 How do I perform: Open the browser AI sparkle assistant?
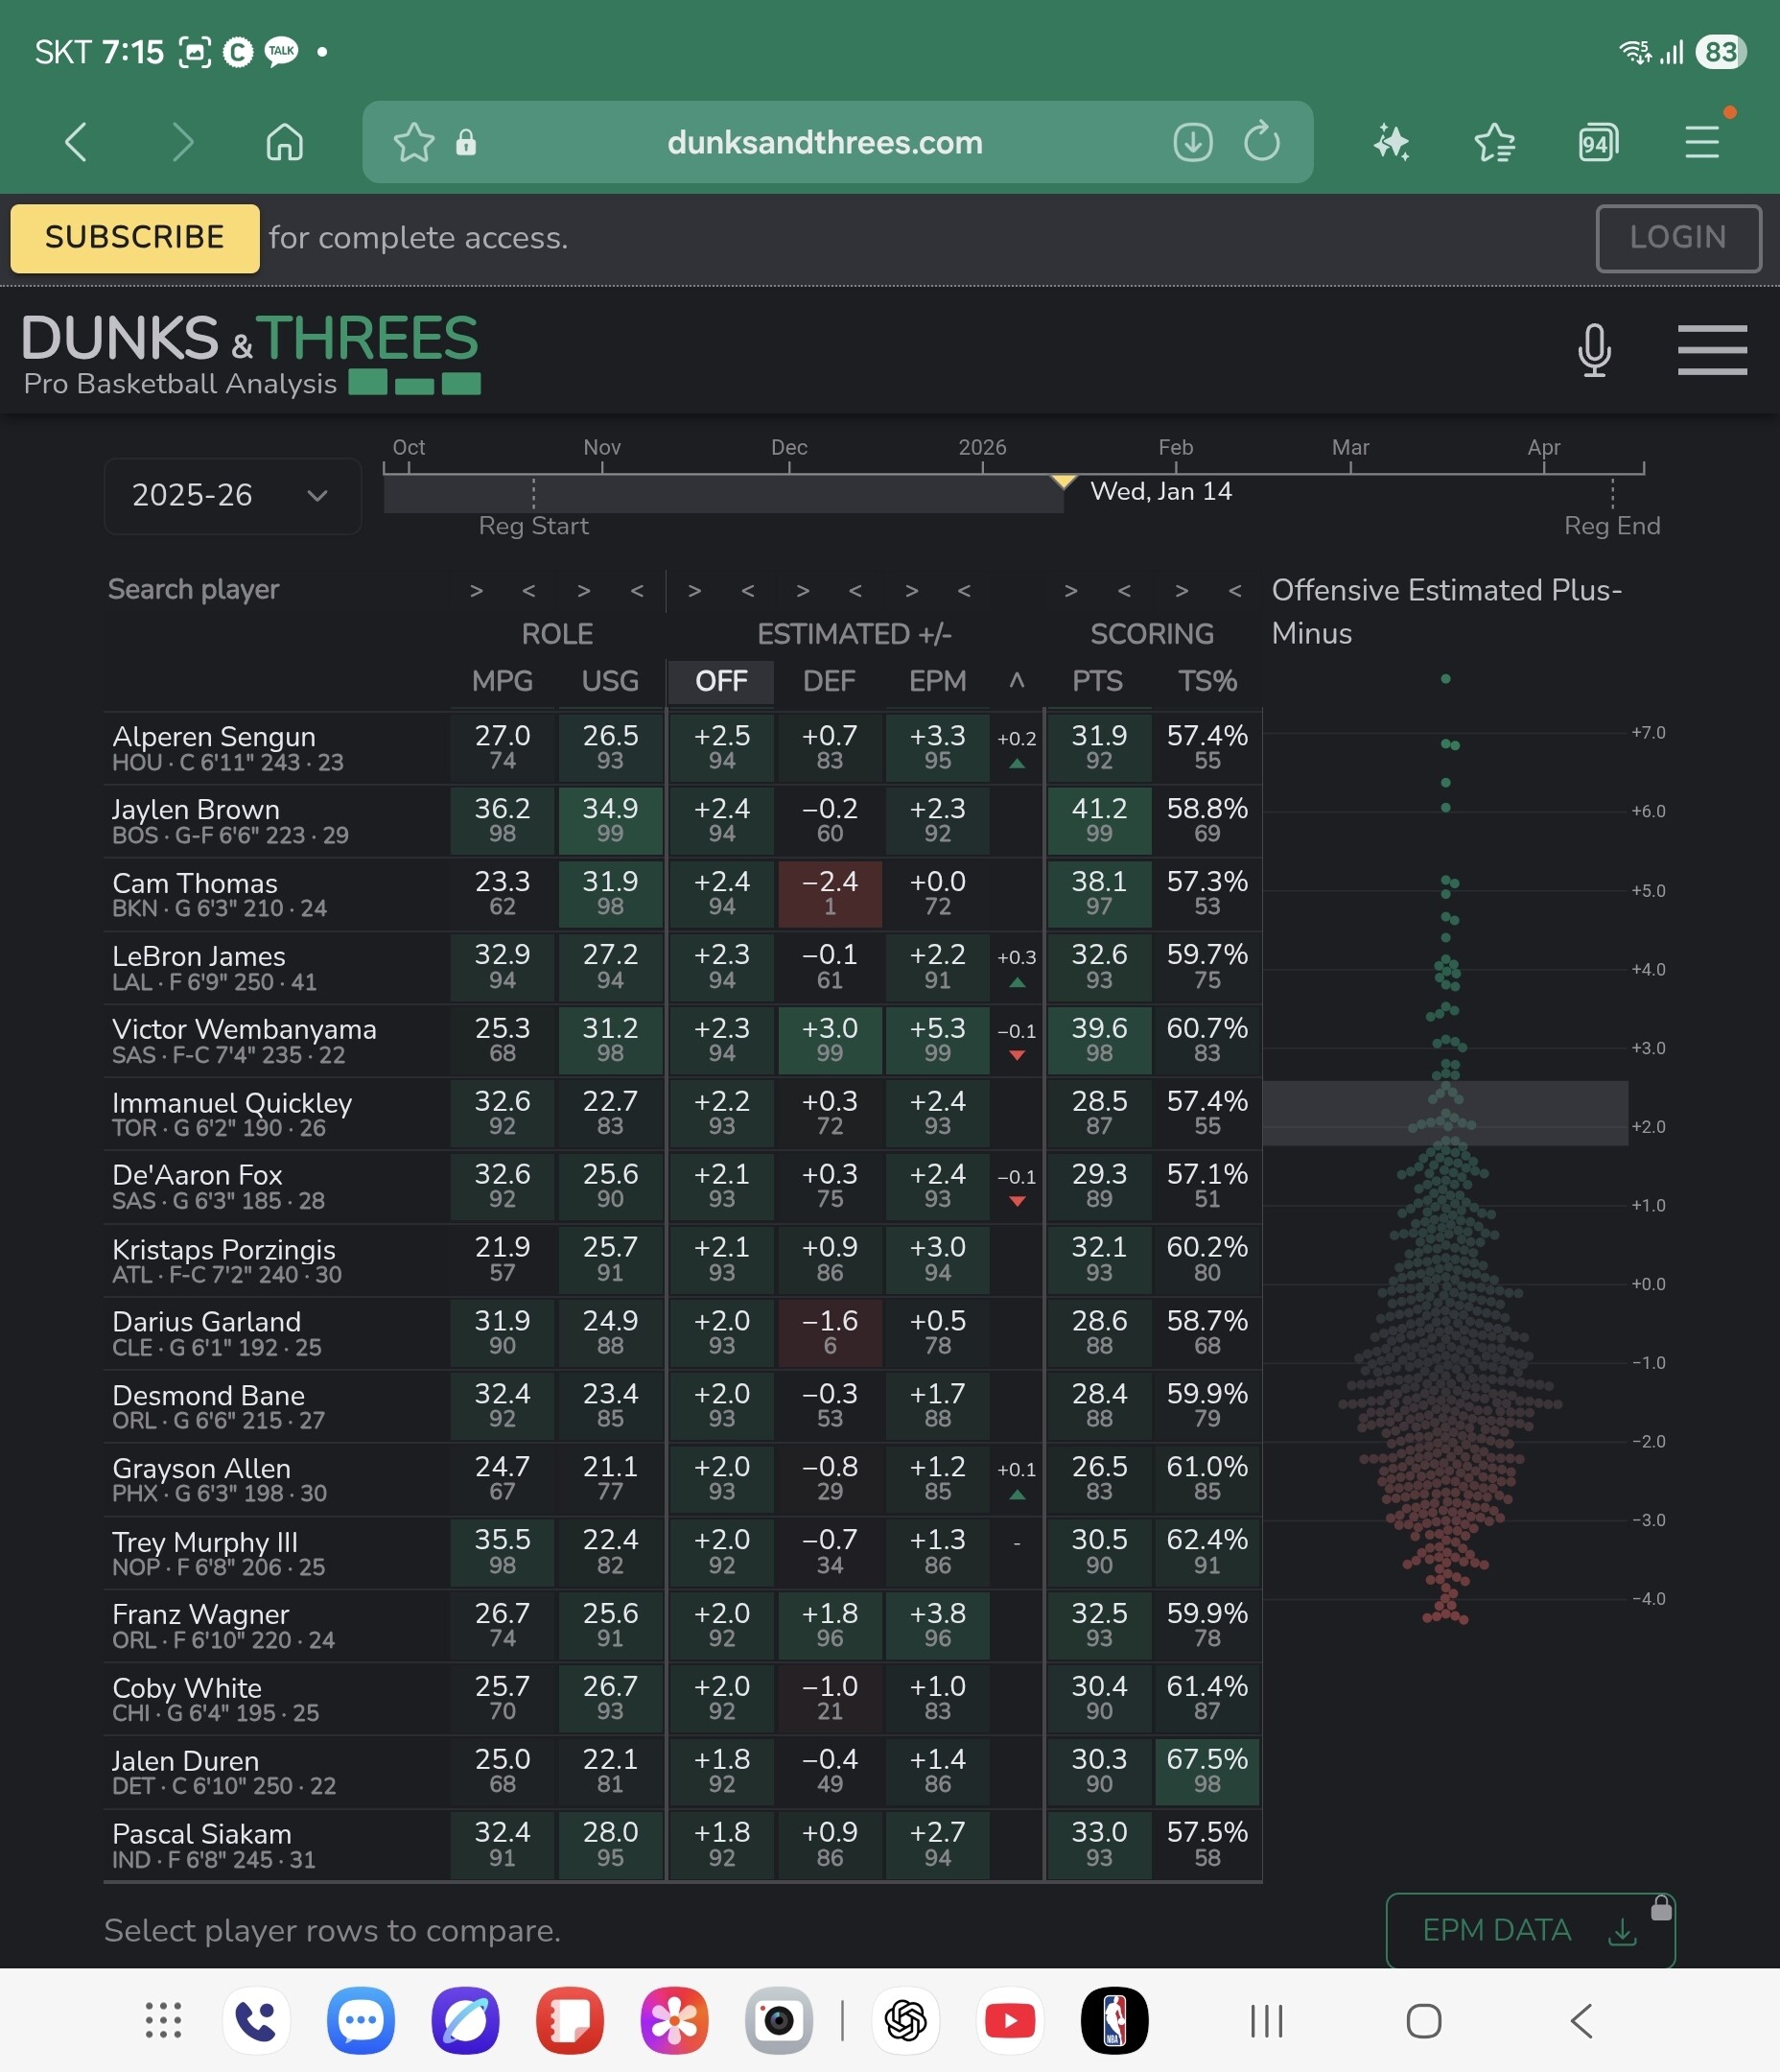1391,142
